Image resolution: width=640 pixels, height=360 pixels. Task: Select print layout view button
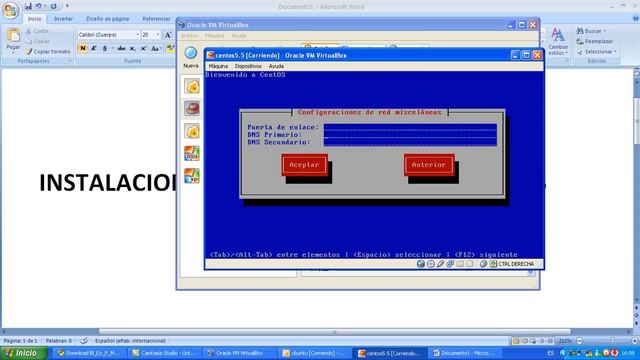[516, 341]
